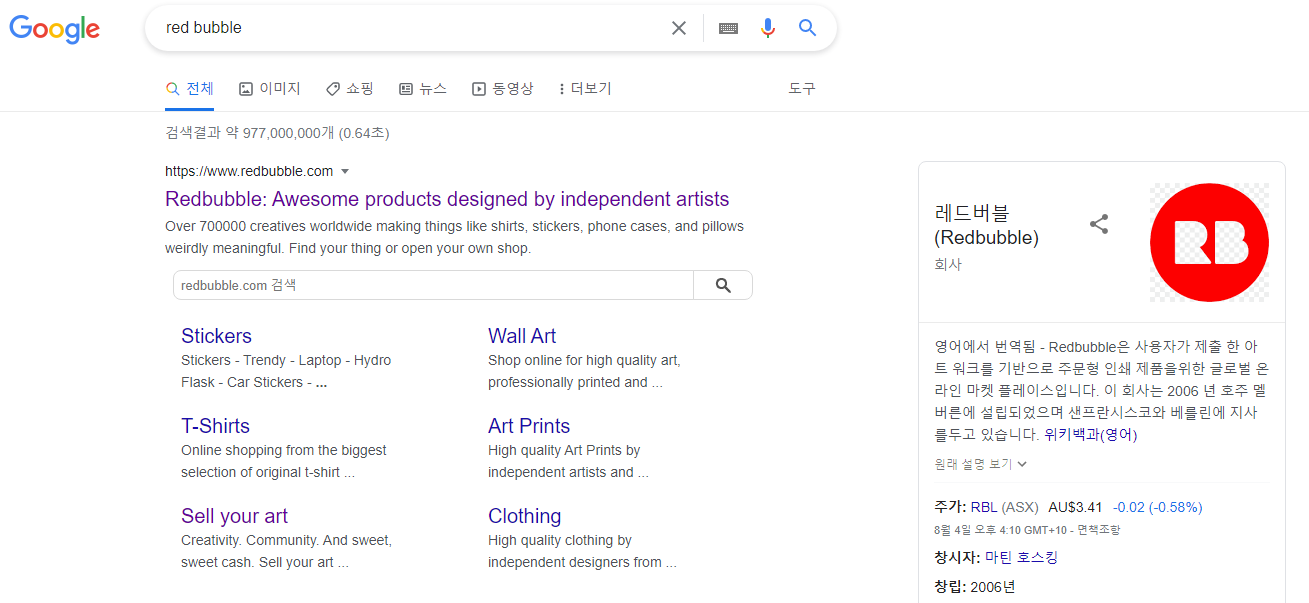
Task: Share the Redbubble knowledge panel
Action: pos(1099,224)
